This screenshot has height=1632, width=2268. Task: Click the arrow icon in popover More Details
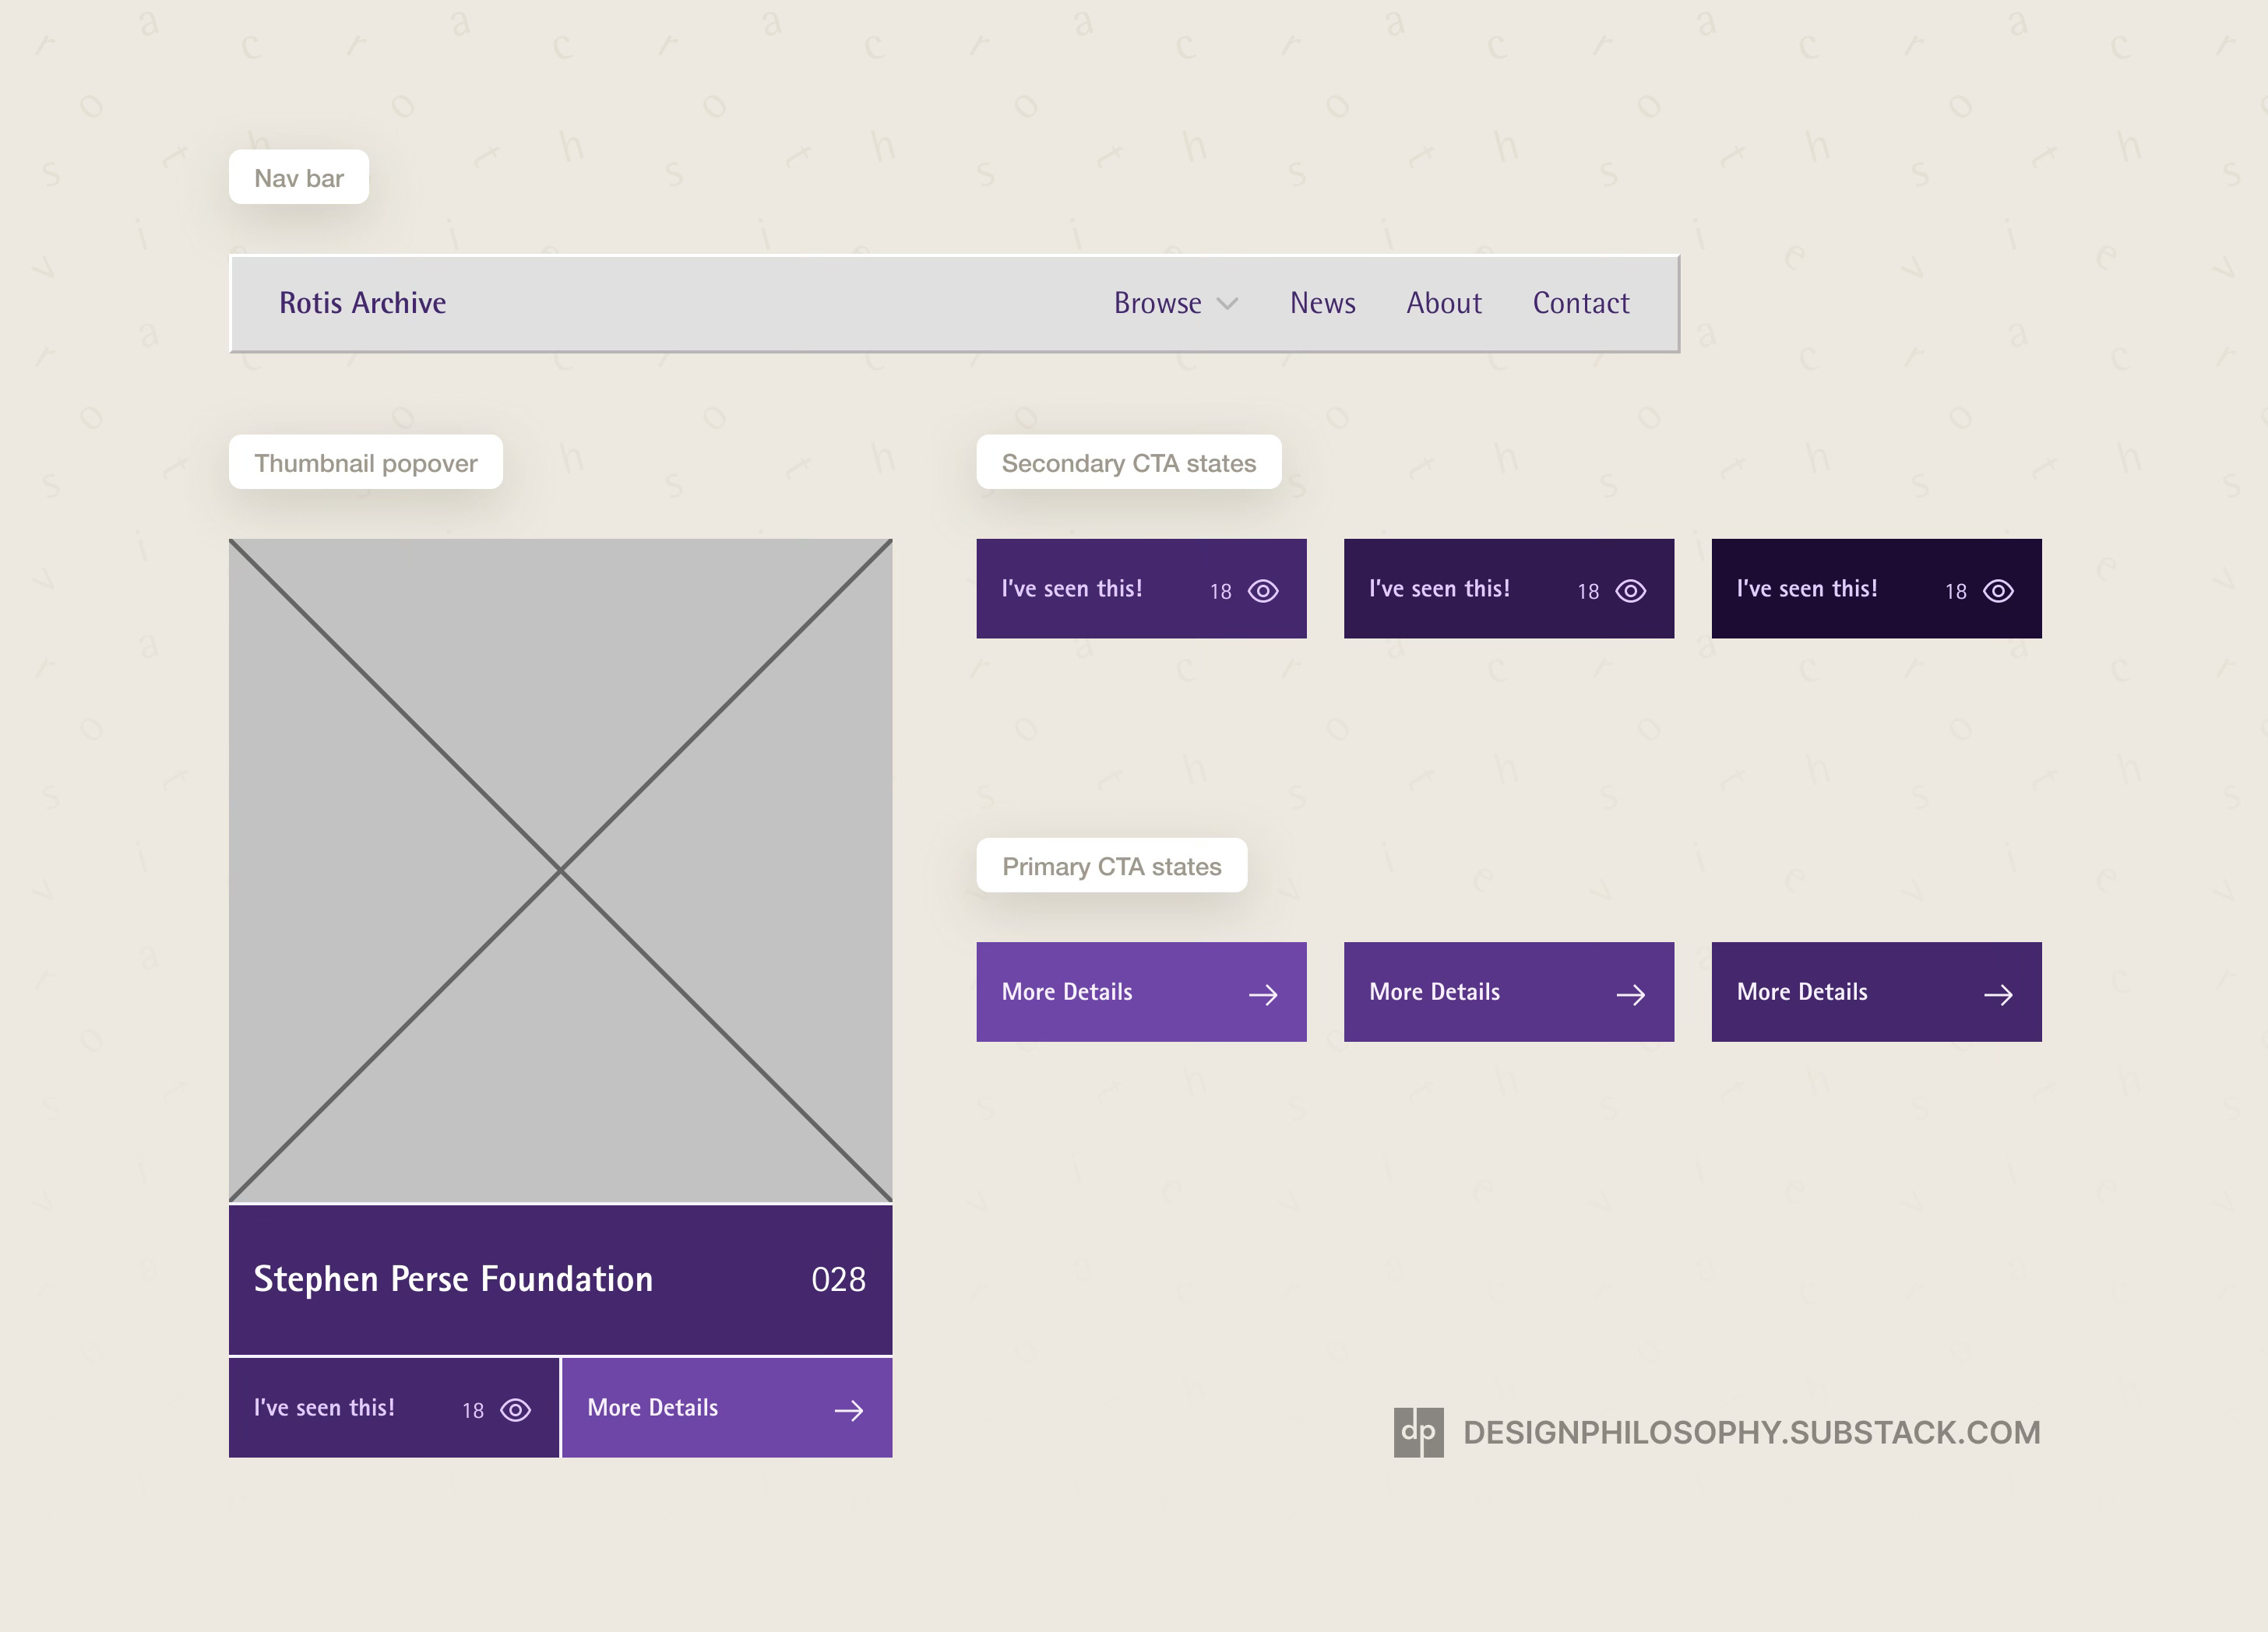pyautogui.click(x=848, y=1410)
